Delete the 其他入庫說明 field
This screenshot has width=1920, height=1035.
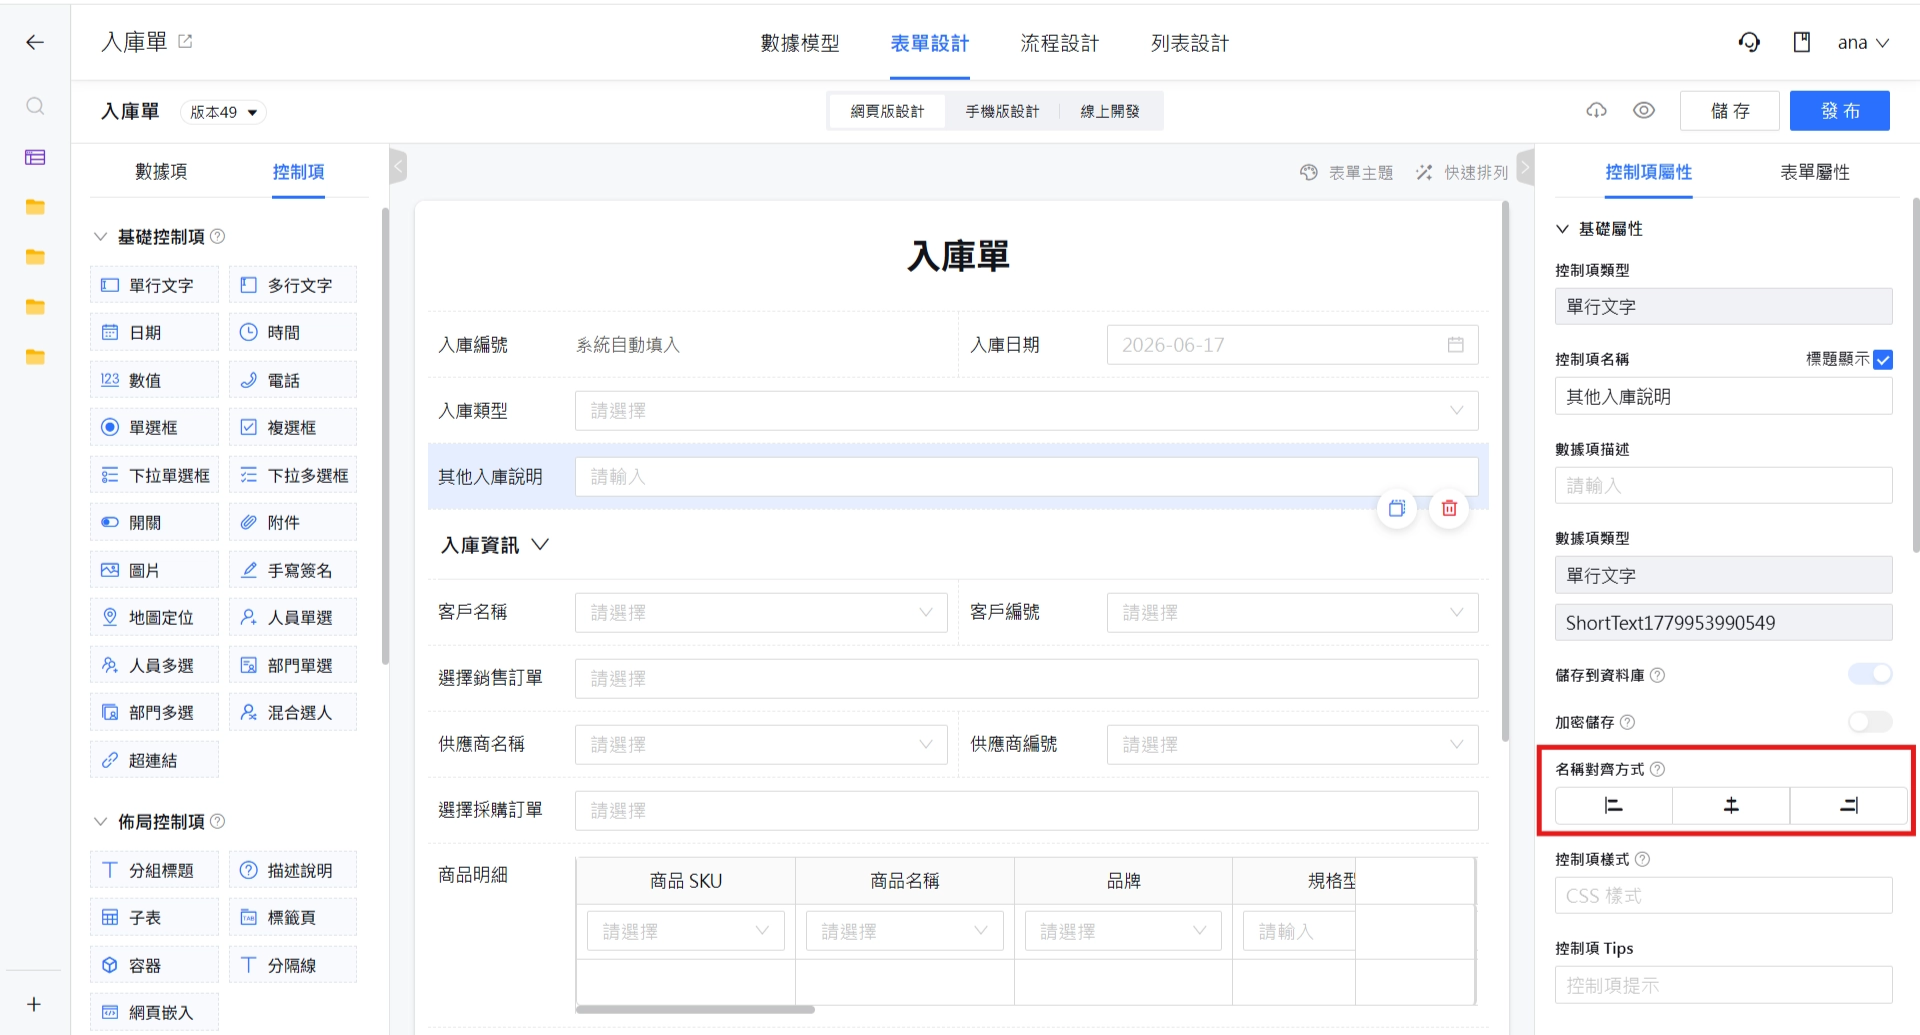[x=1449, y=508]
